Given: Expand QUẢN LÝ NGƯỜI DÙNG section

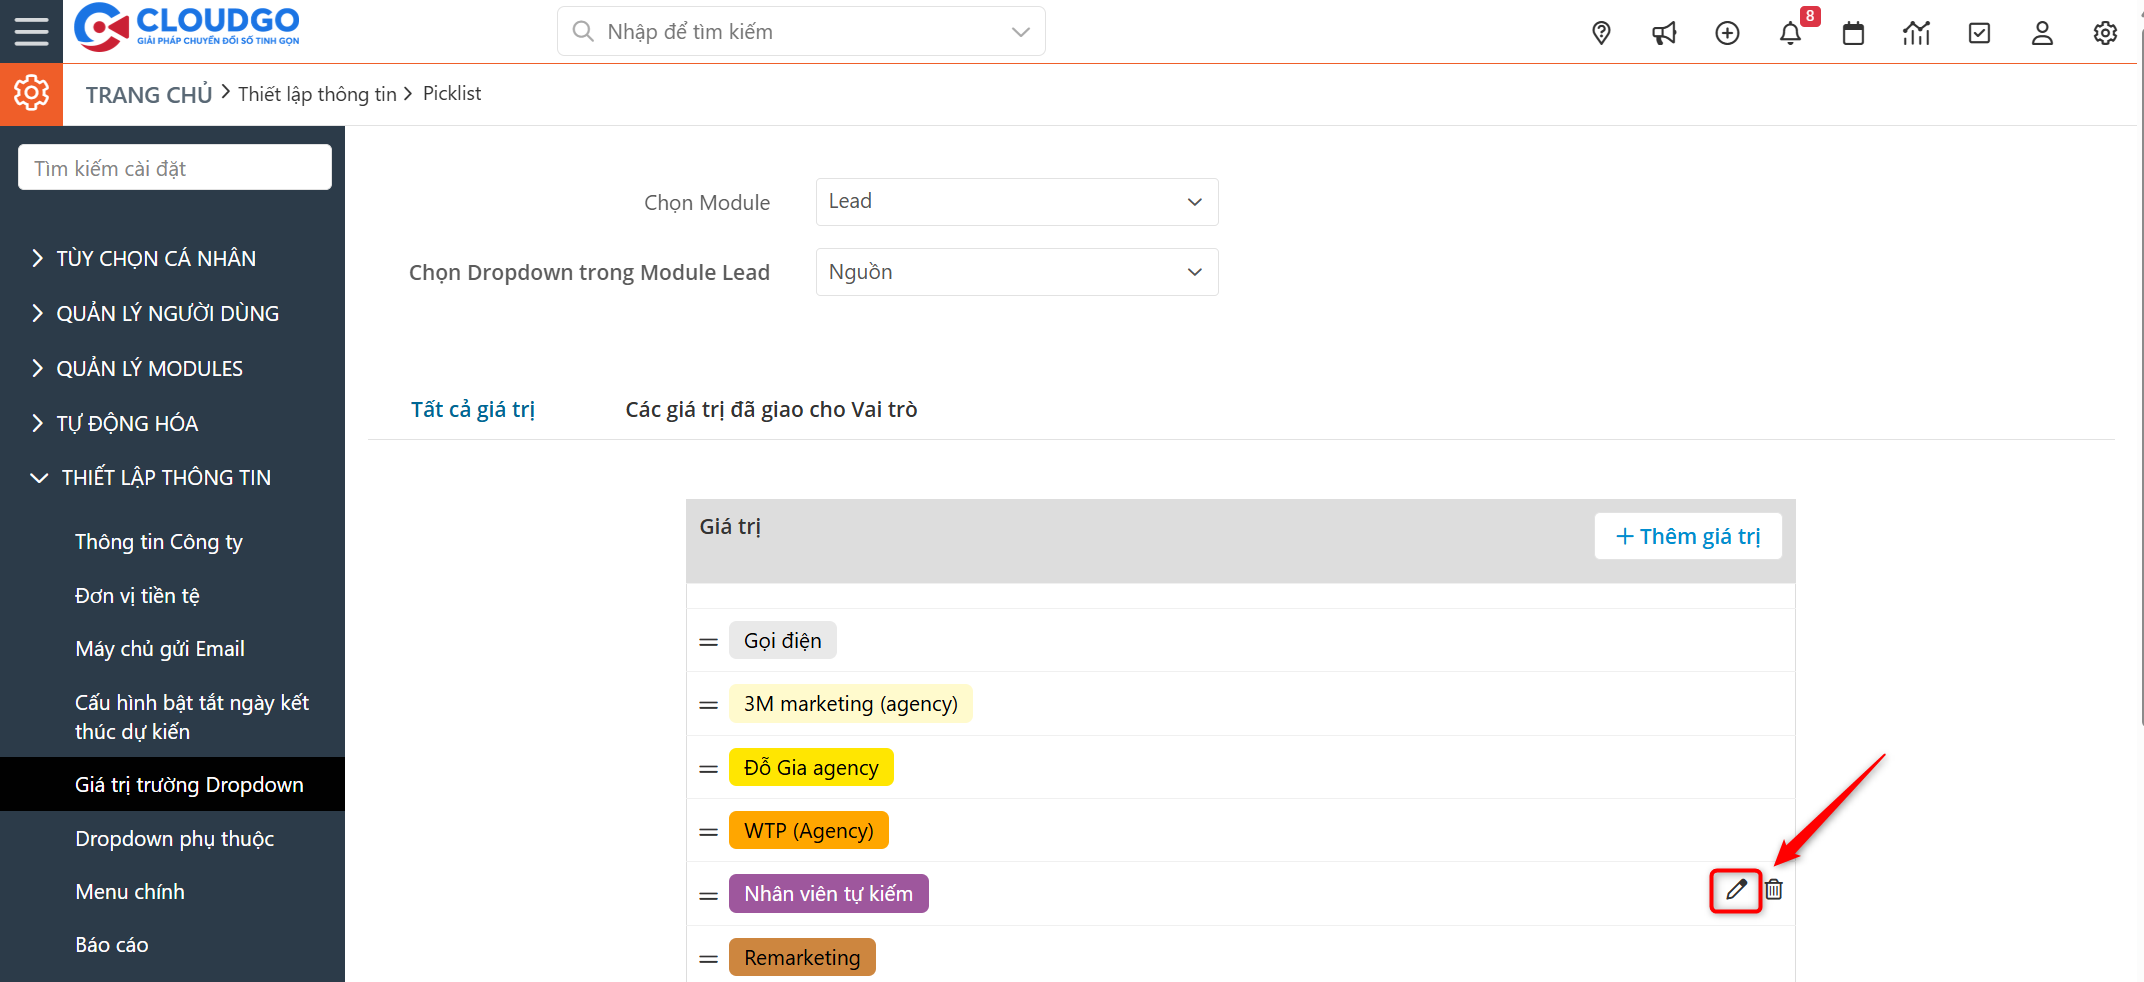Looking at the screenshot, I should pyautogui.click(x=167, y=314).
